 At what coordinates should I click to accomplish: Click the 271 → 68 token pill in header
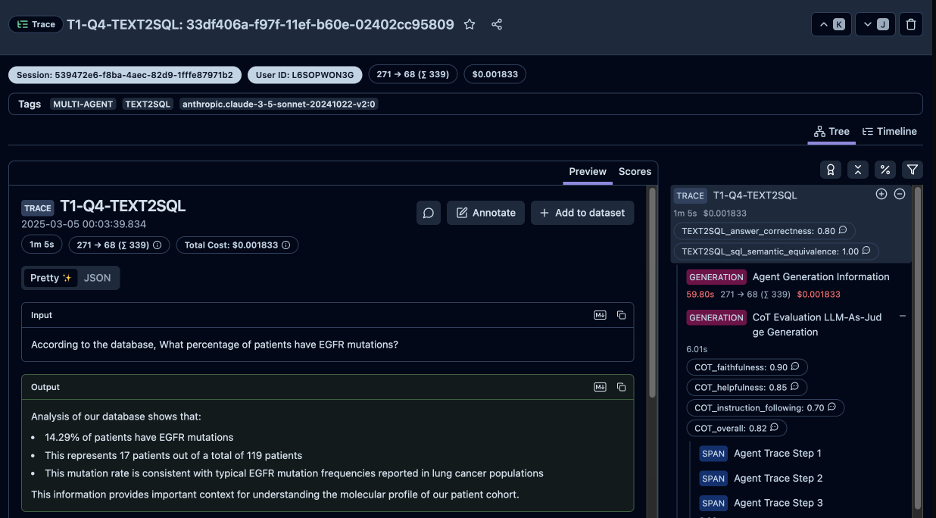coord(413,75)
